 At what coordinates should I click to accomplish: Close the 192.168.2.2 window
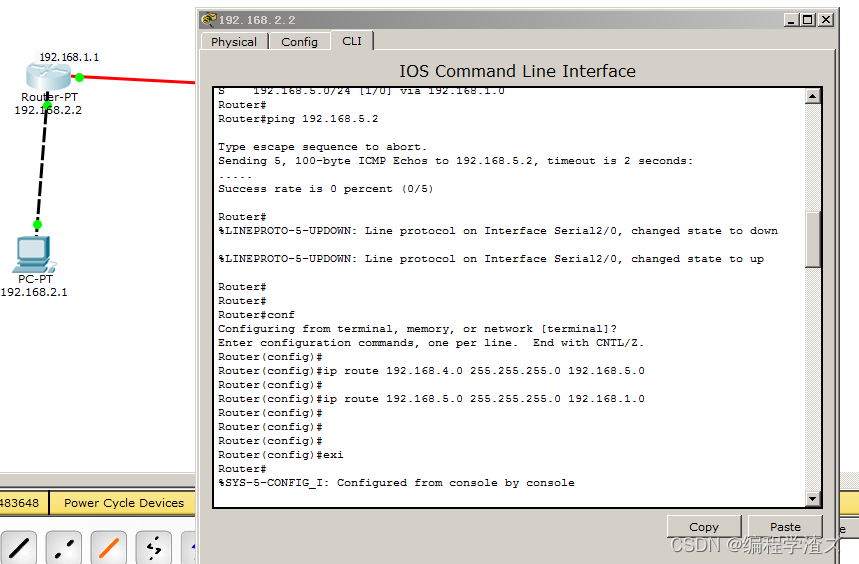pyautogui.click(x=826, y=20)
